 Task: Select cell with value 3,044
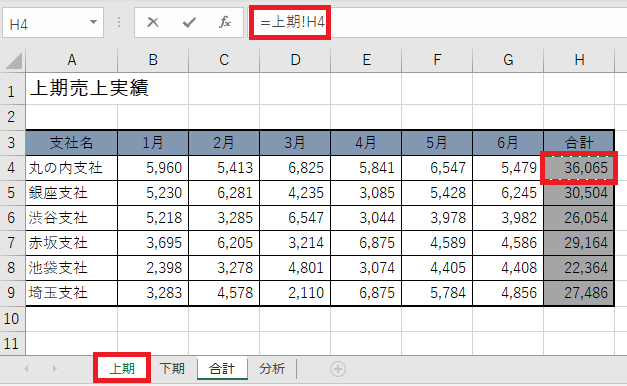point(366,218)
